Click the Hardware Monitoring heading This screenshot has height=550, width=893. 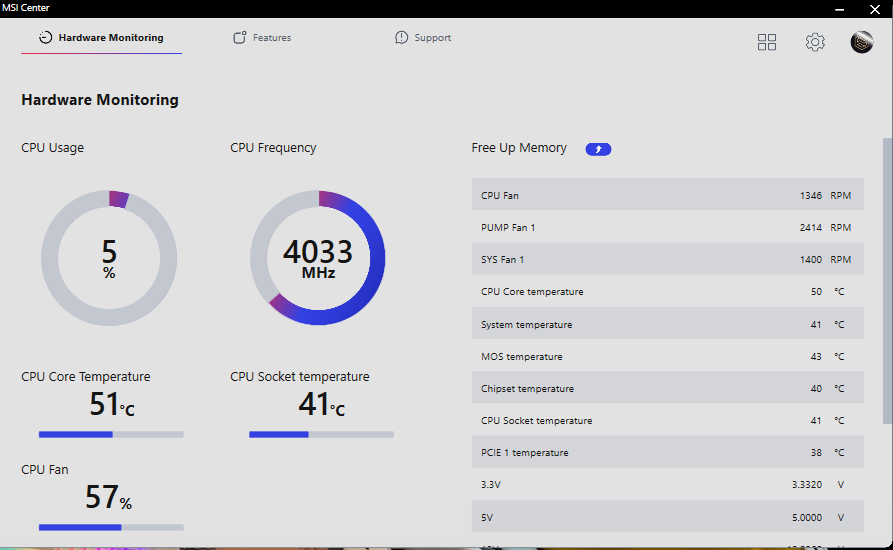(100, 100)
